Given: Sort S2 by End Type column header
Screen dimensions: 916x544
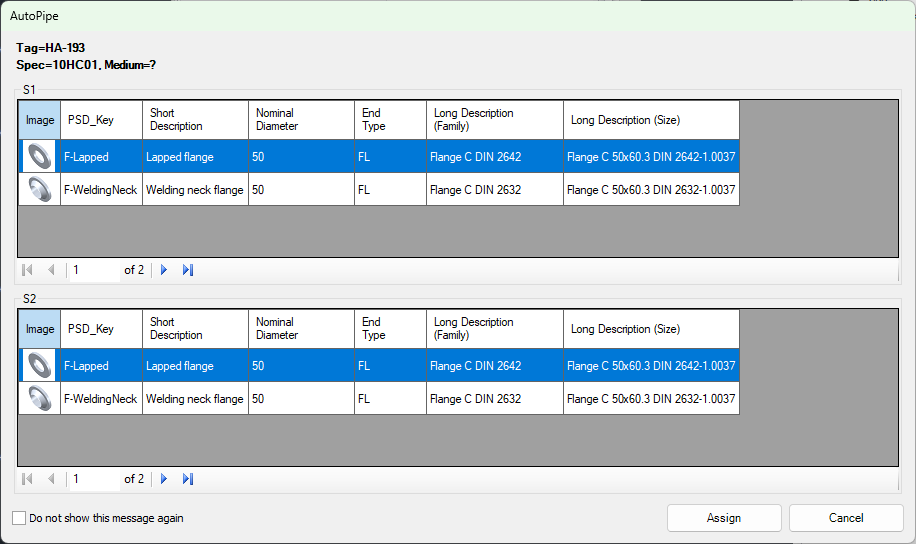Looking at the screenshot, I should (390, 329).
